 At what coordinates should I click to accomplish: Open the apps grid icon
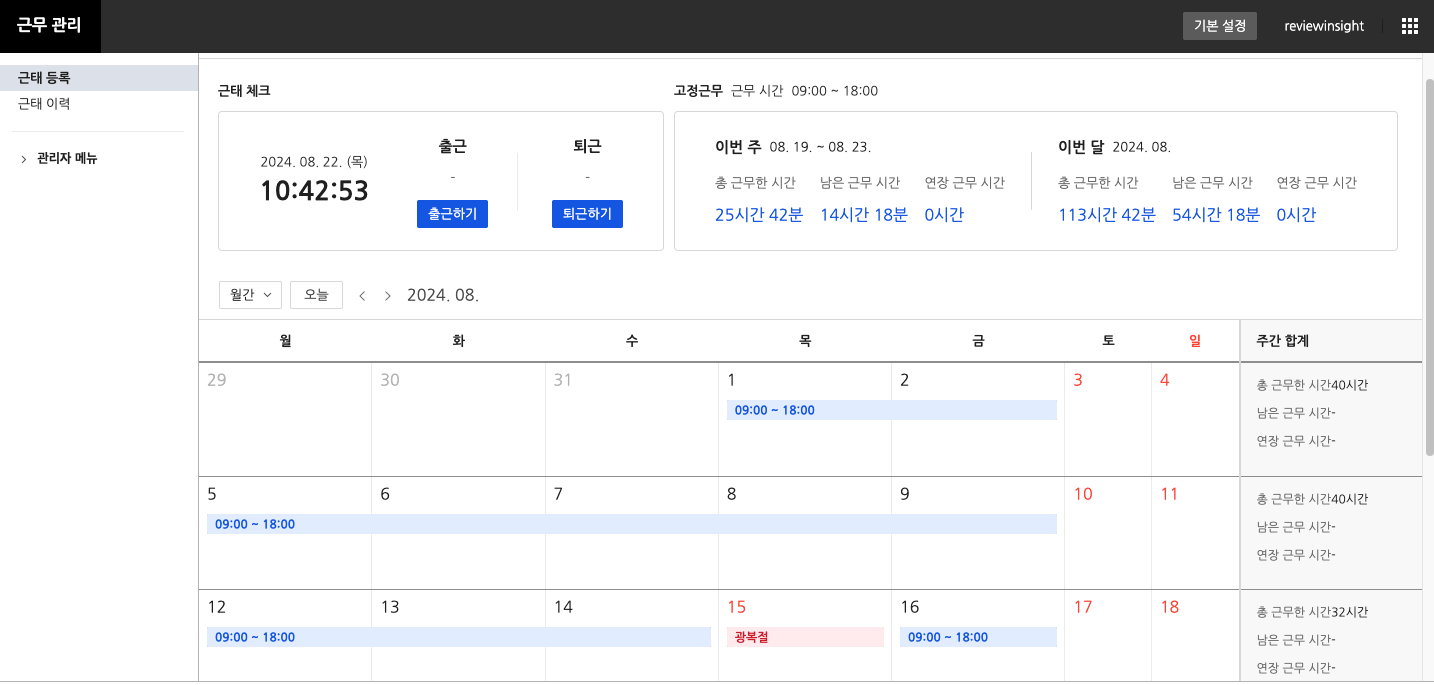point(1410,26)
